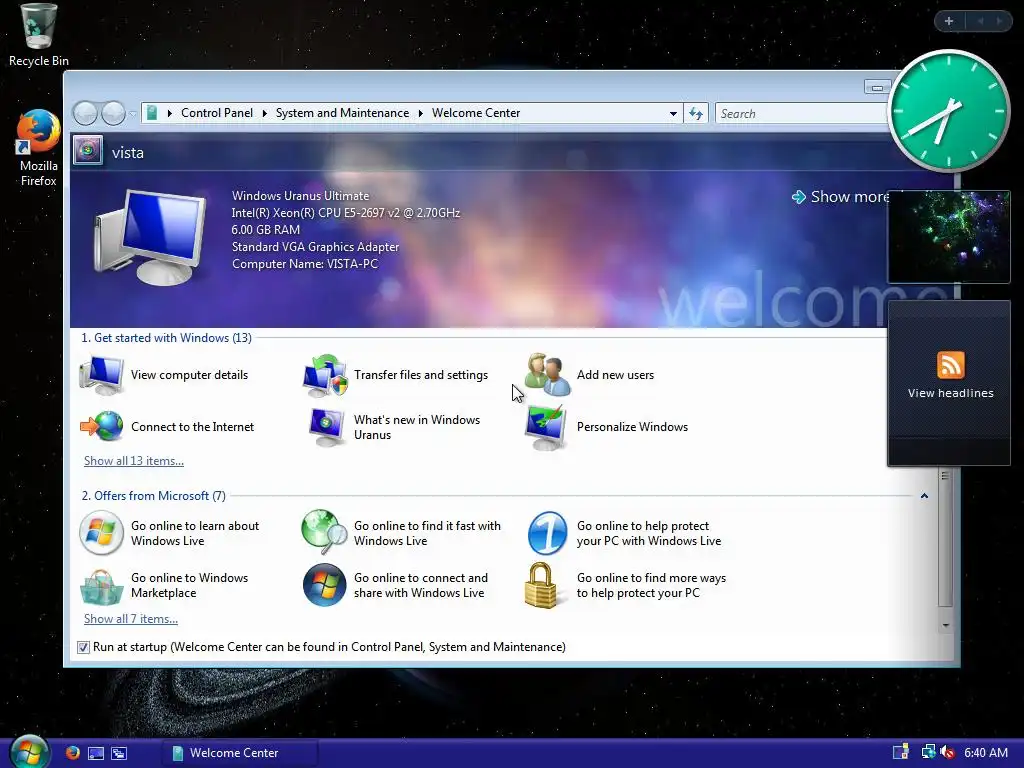Click the Switch between windows quick launch icon
The image size is (1024, 768).
point(119,753)
